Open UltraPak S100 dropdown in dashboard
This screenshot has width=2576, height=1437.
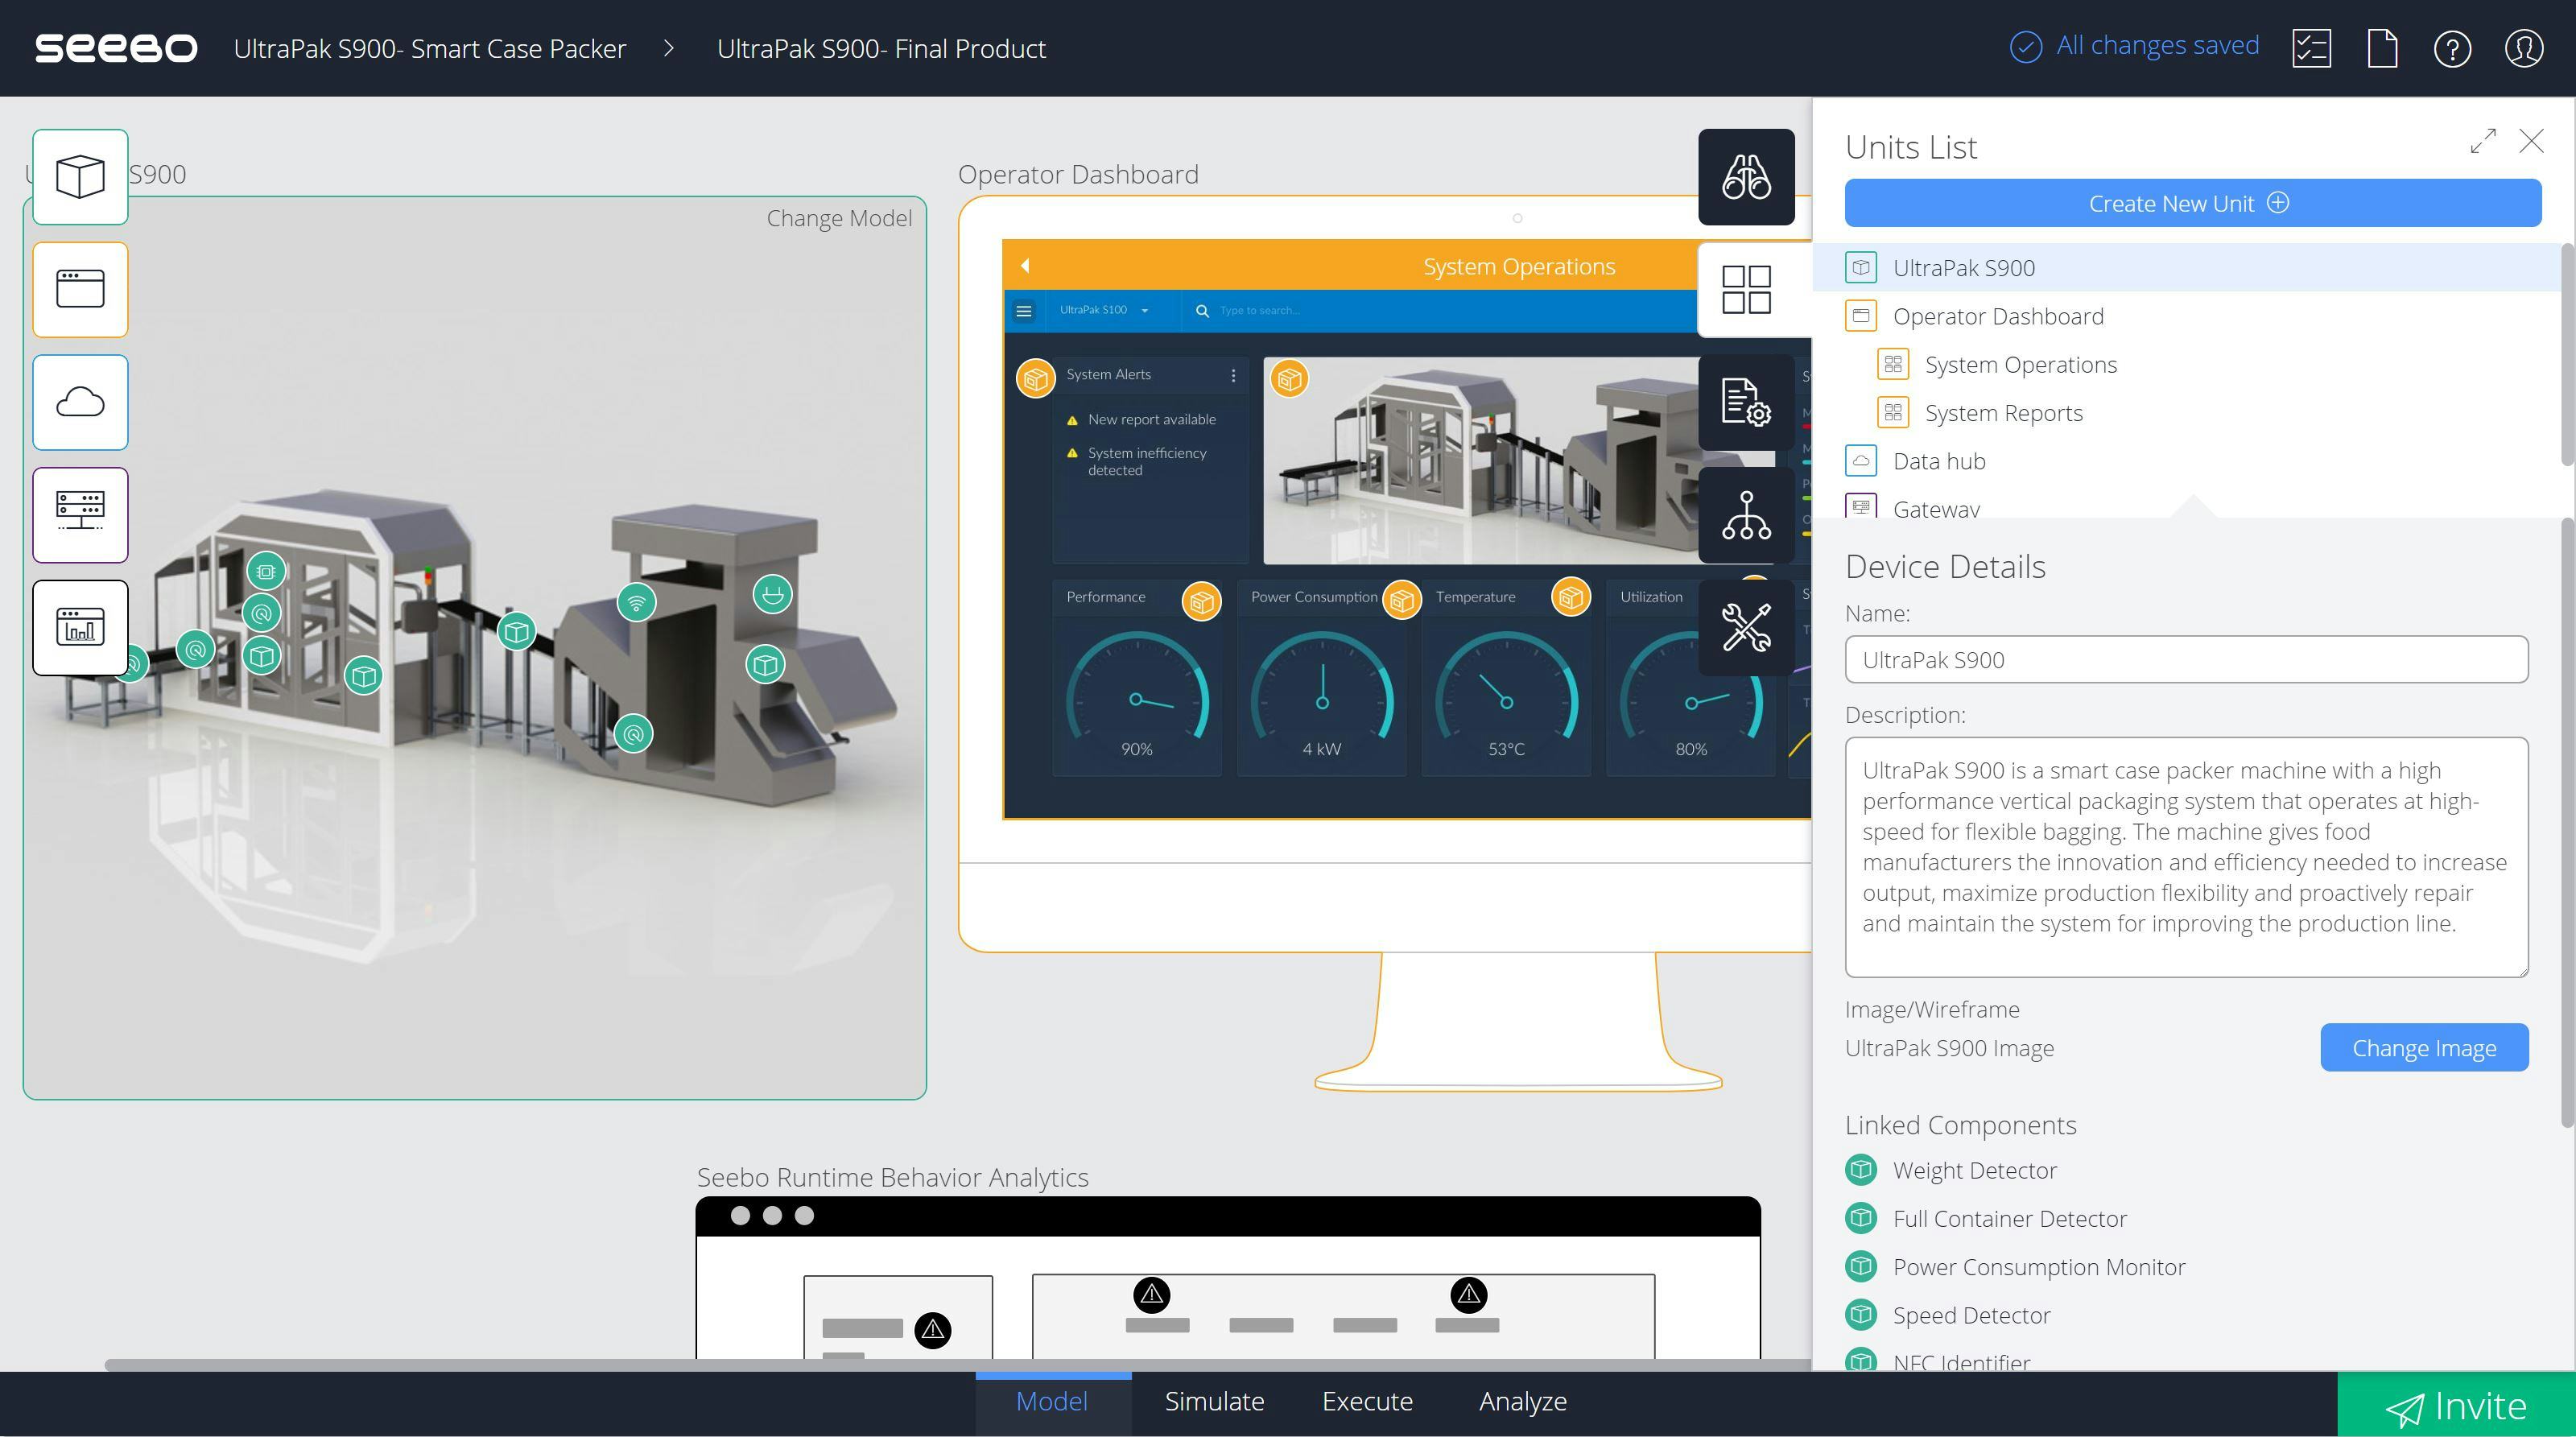click(1104, 310)
